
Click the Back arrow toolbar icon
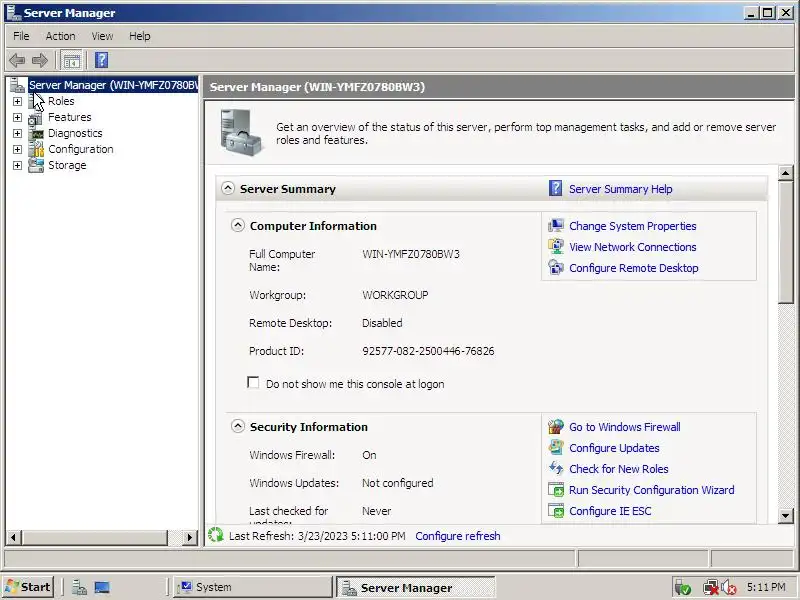click(x=17, y=60)
